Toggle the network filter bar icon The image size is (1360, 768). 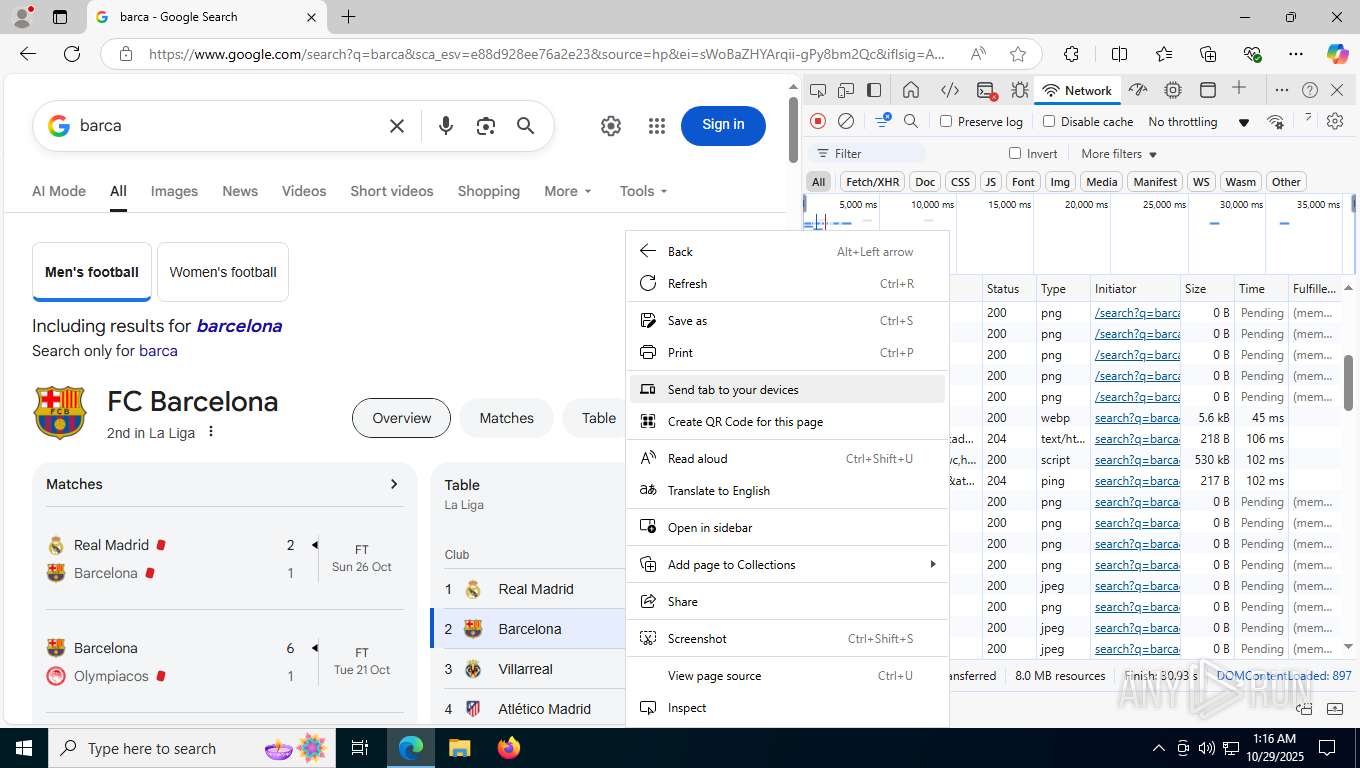(882, 121)
